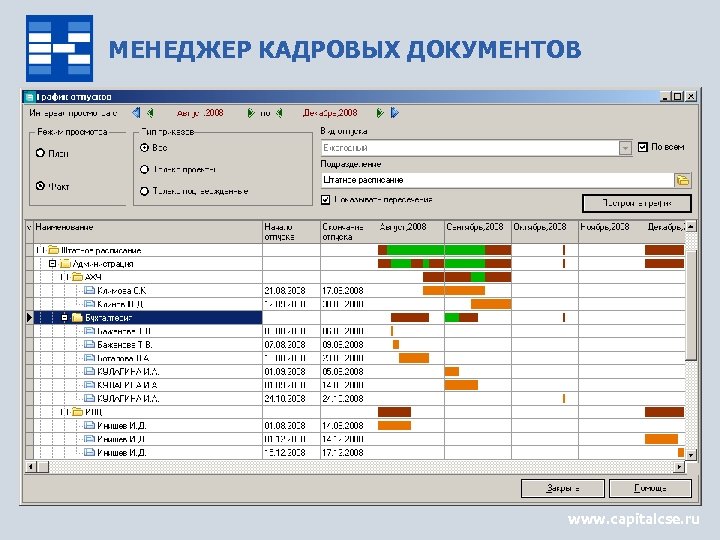Click the Помощь button
The image size is (720, 540).
coord(650,488)
